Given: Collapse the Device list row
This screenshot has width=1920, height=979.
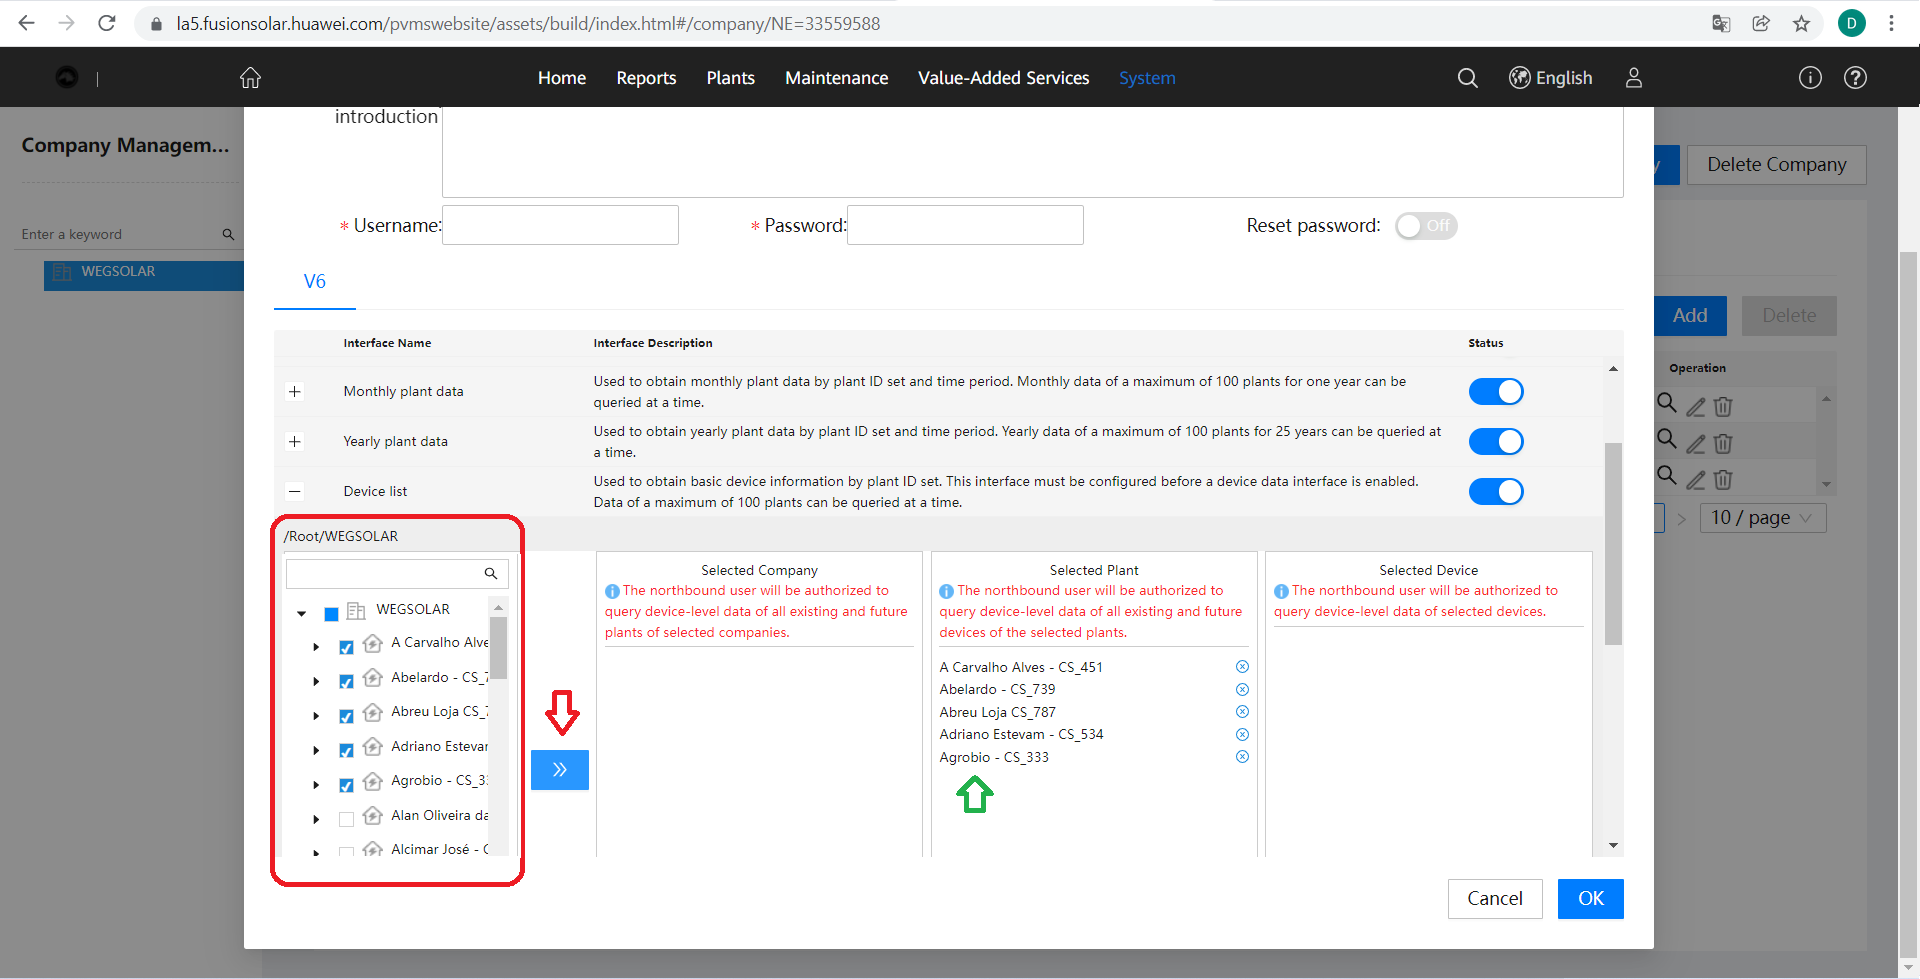Looking at the screenshot, I should point(295,491).
